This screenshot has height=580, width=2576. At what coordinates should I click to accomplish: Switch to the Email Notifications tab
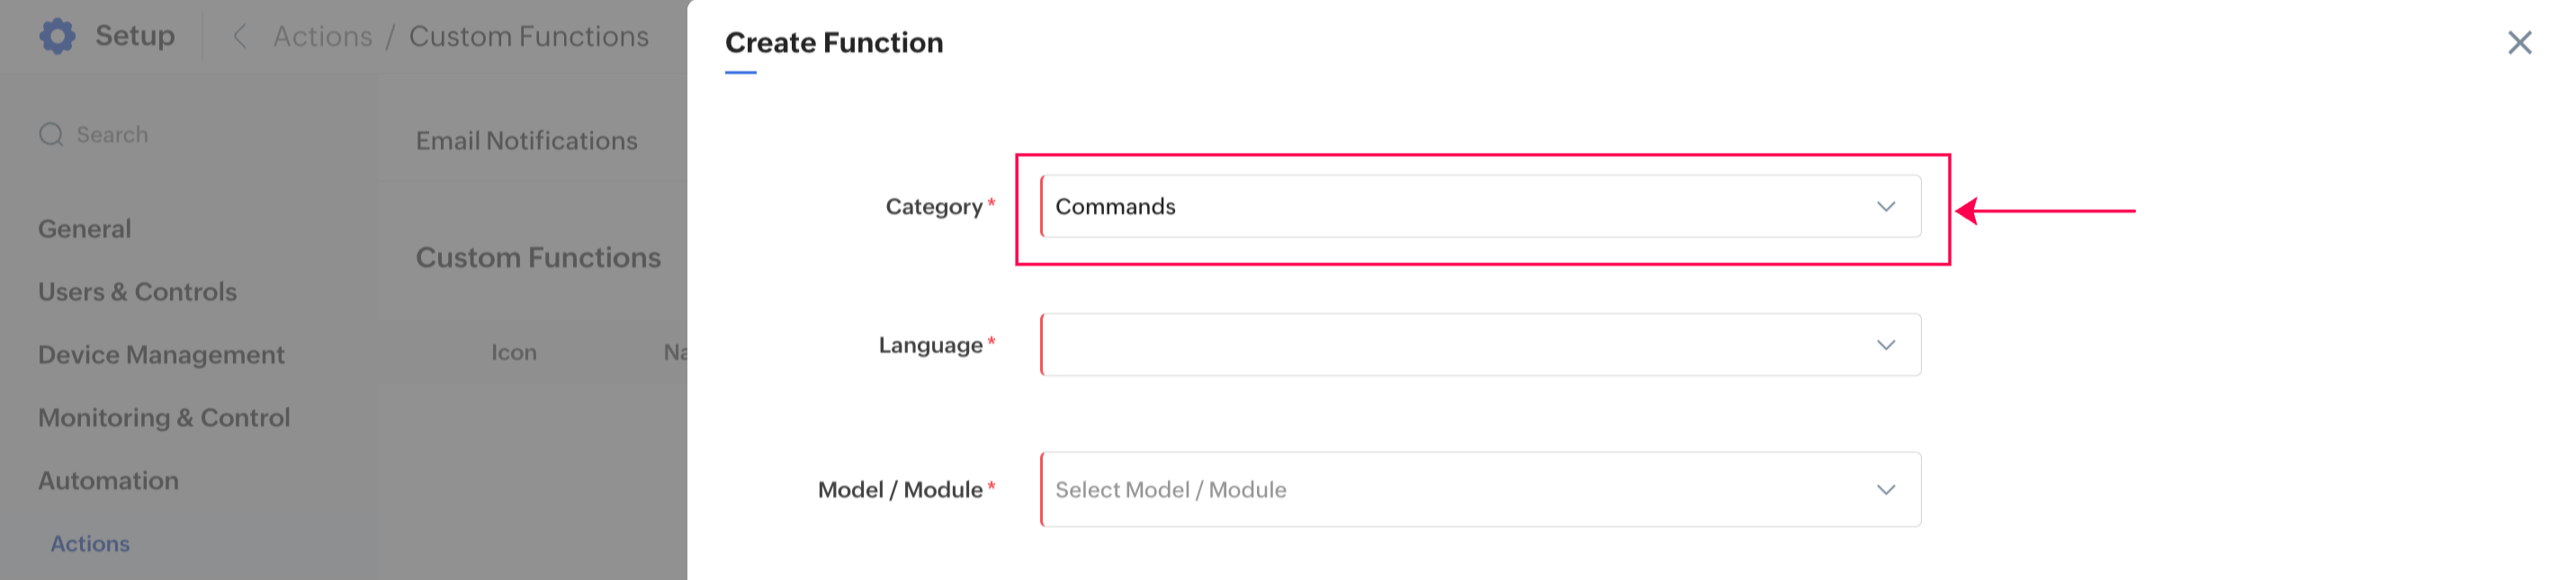526,141
